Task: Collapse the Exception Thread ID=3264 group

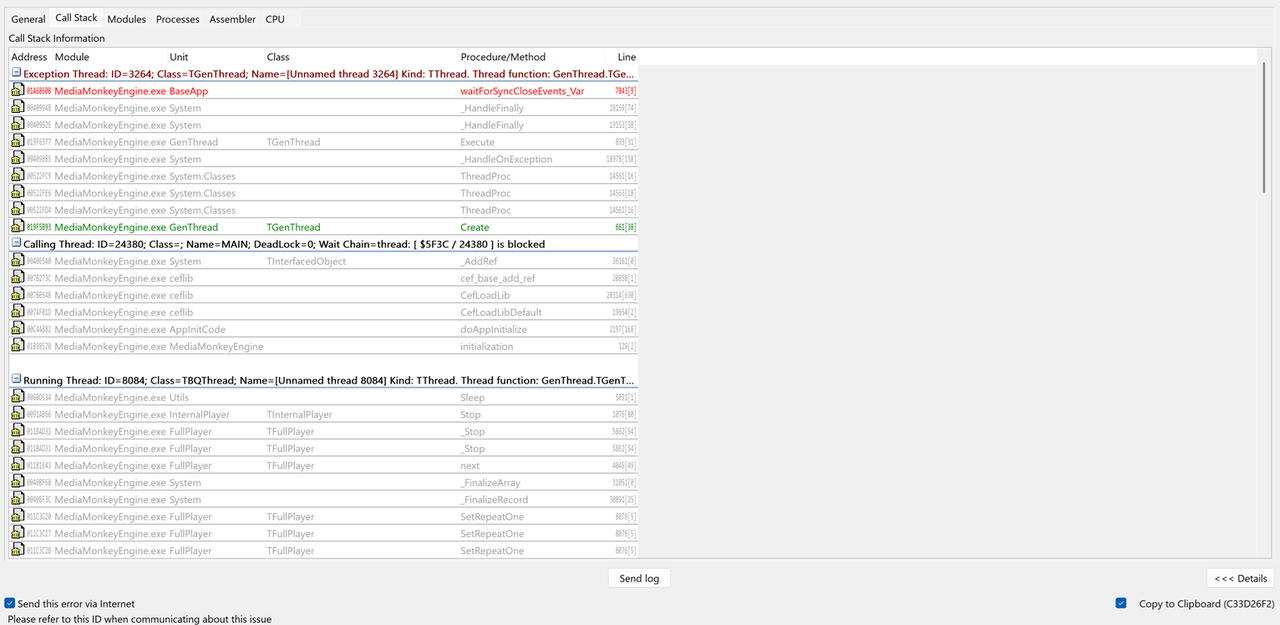Action: [x=16, y=73]
